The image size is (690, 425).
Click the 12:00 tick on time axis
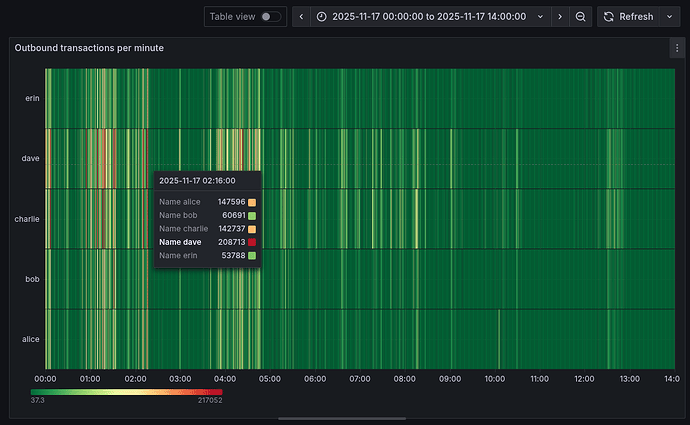[585, 379]
